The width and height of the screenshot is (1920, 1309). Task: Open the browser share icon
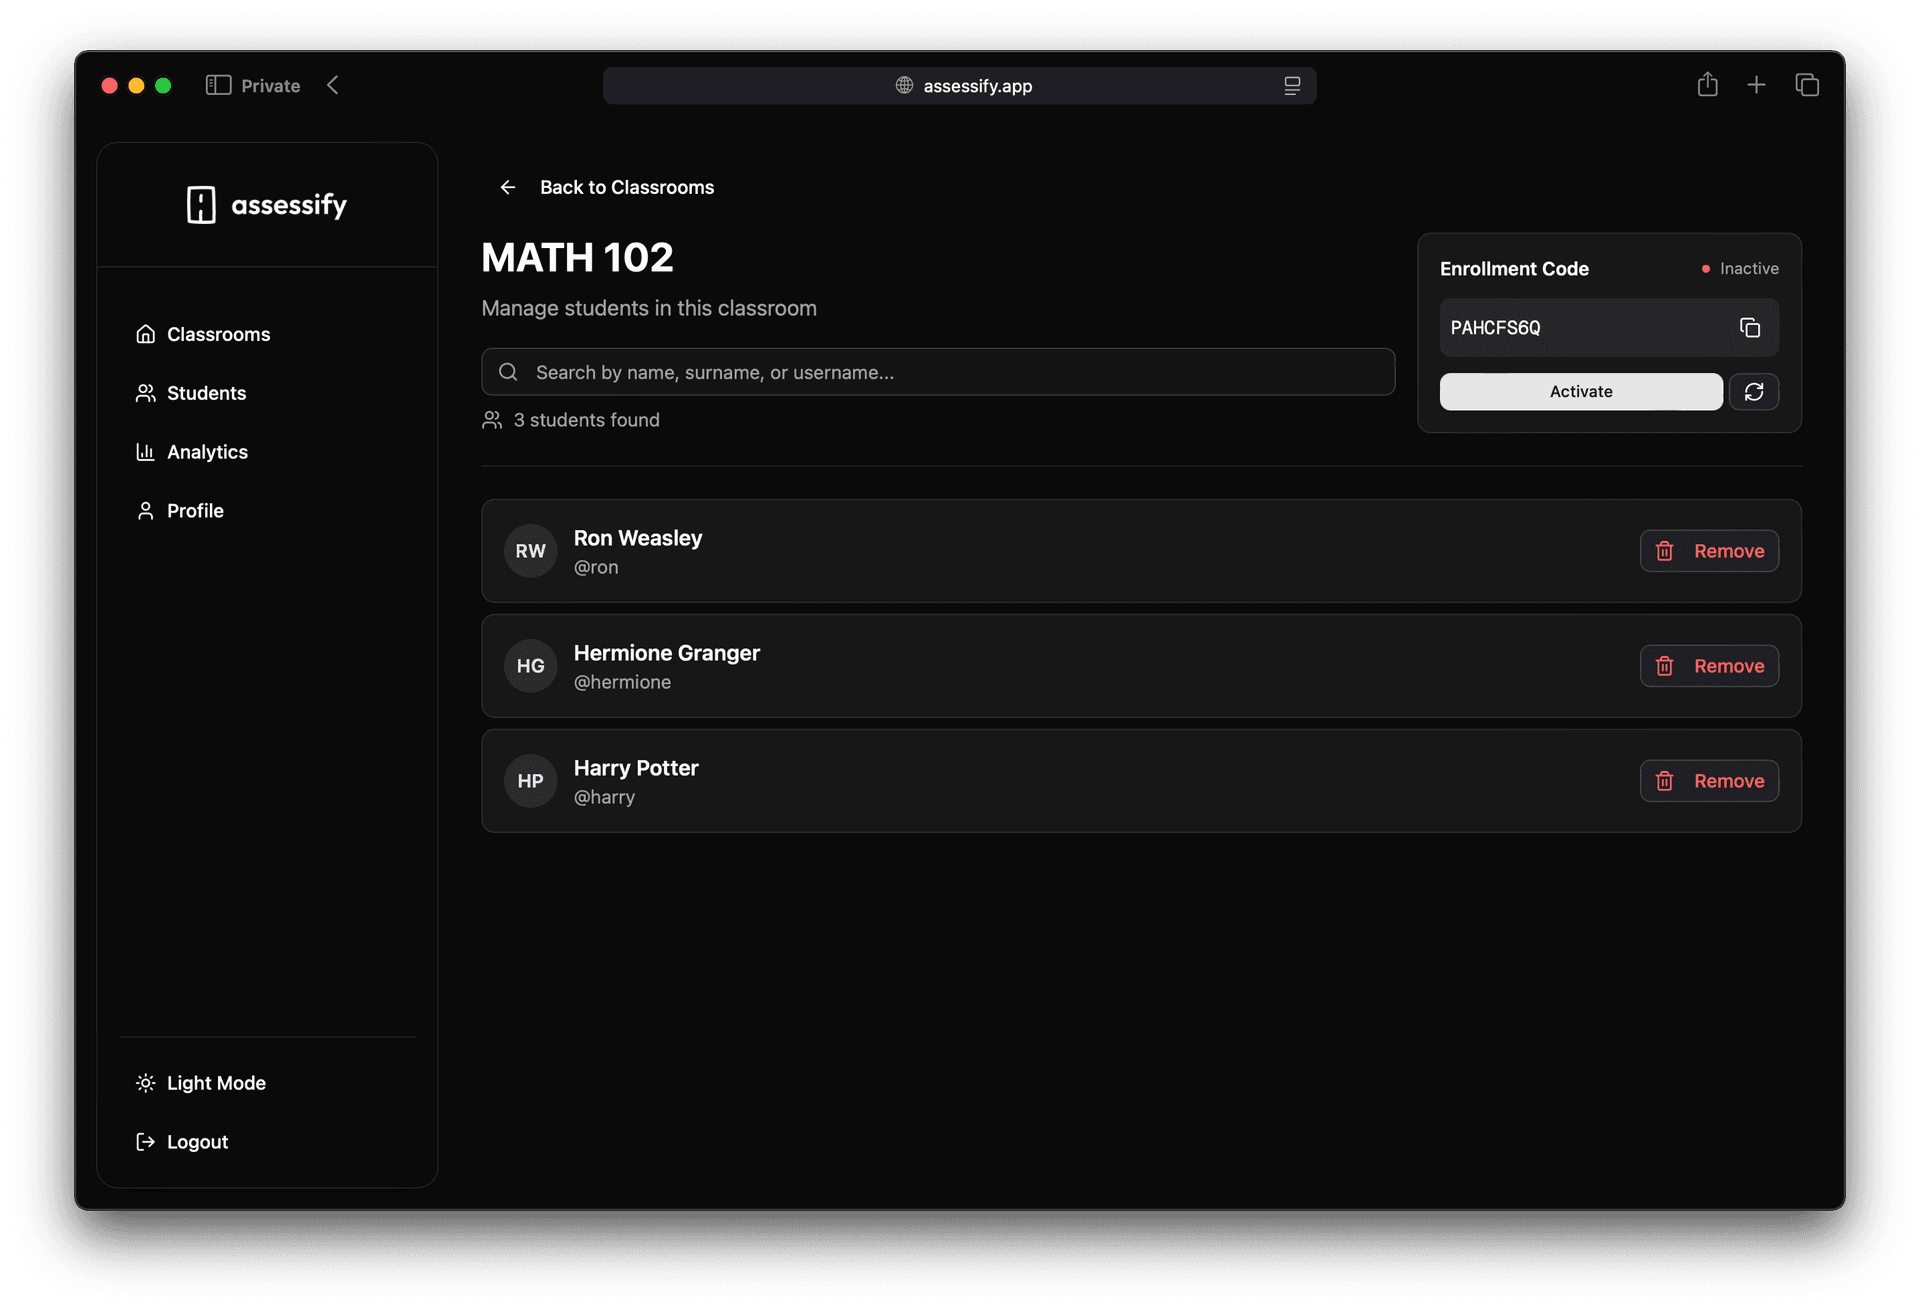1707,85
